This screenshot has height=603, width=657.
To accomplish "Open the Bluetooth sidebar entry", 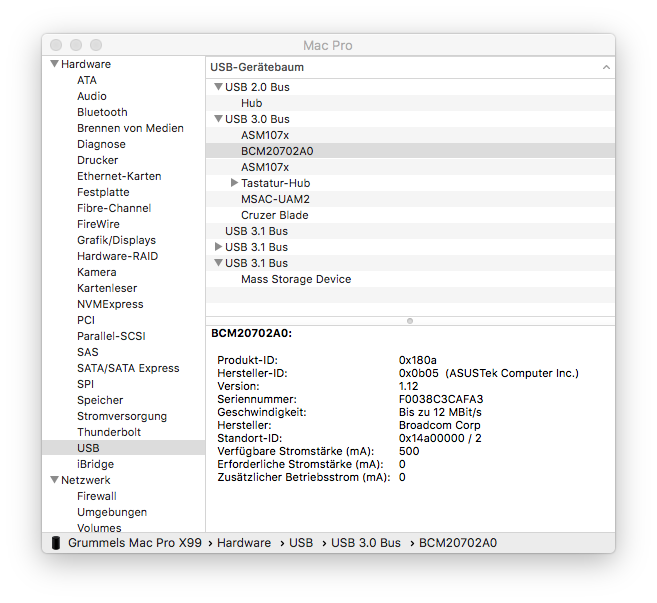I will (x=102, y=112).
